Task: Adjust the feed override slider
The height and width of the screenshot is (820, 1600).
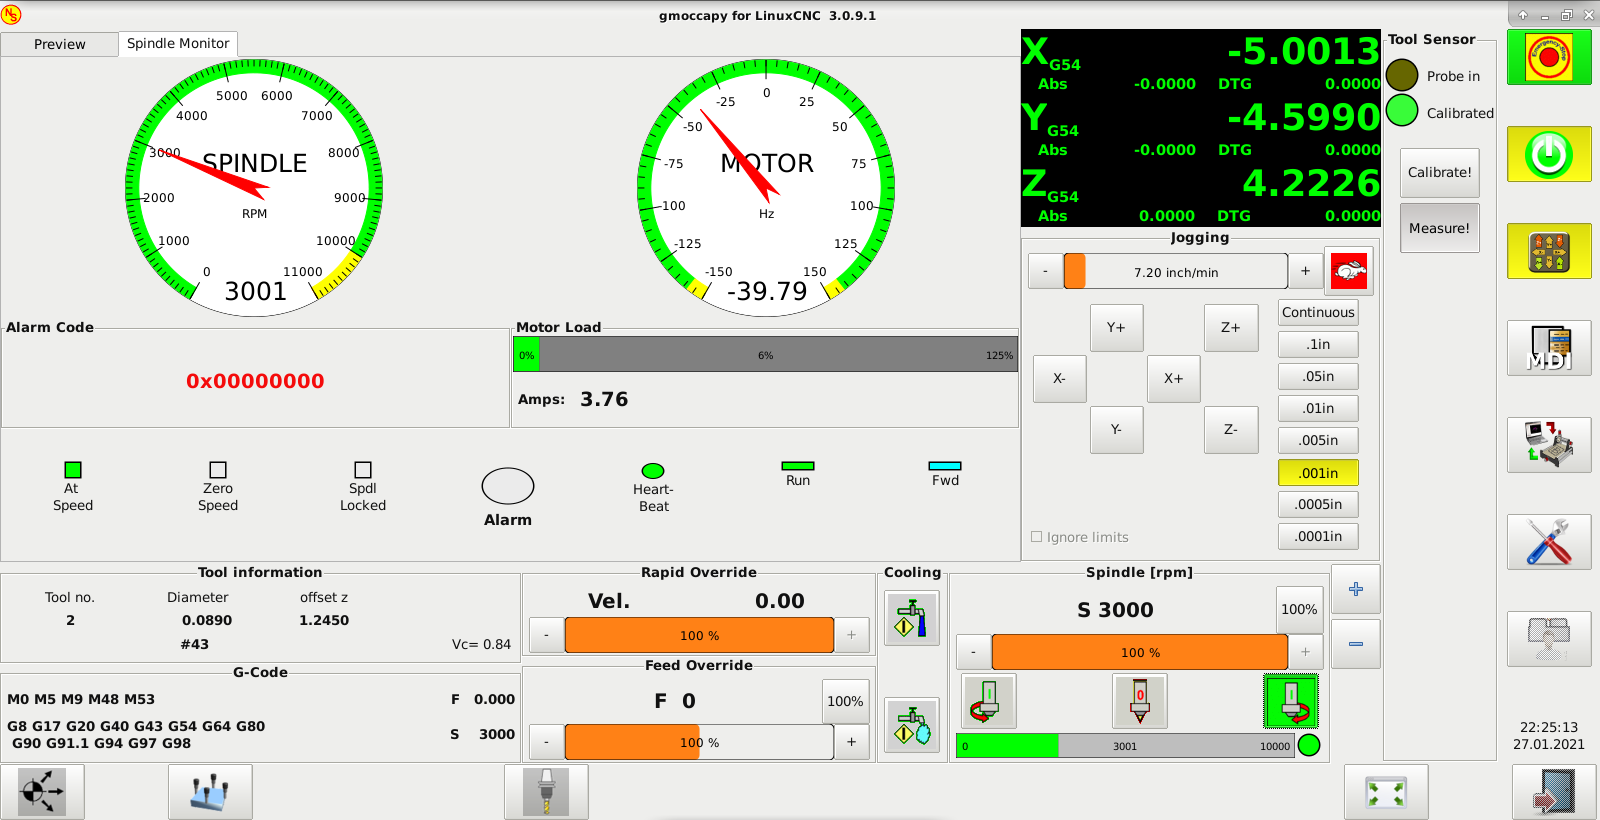Action: (699, 742)
